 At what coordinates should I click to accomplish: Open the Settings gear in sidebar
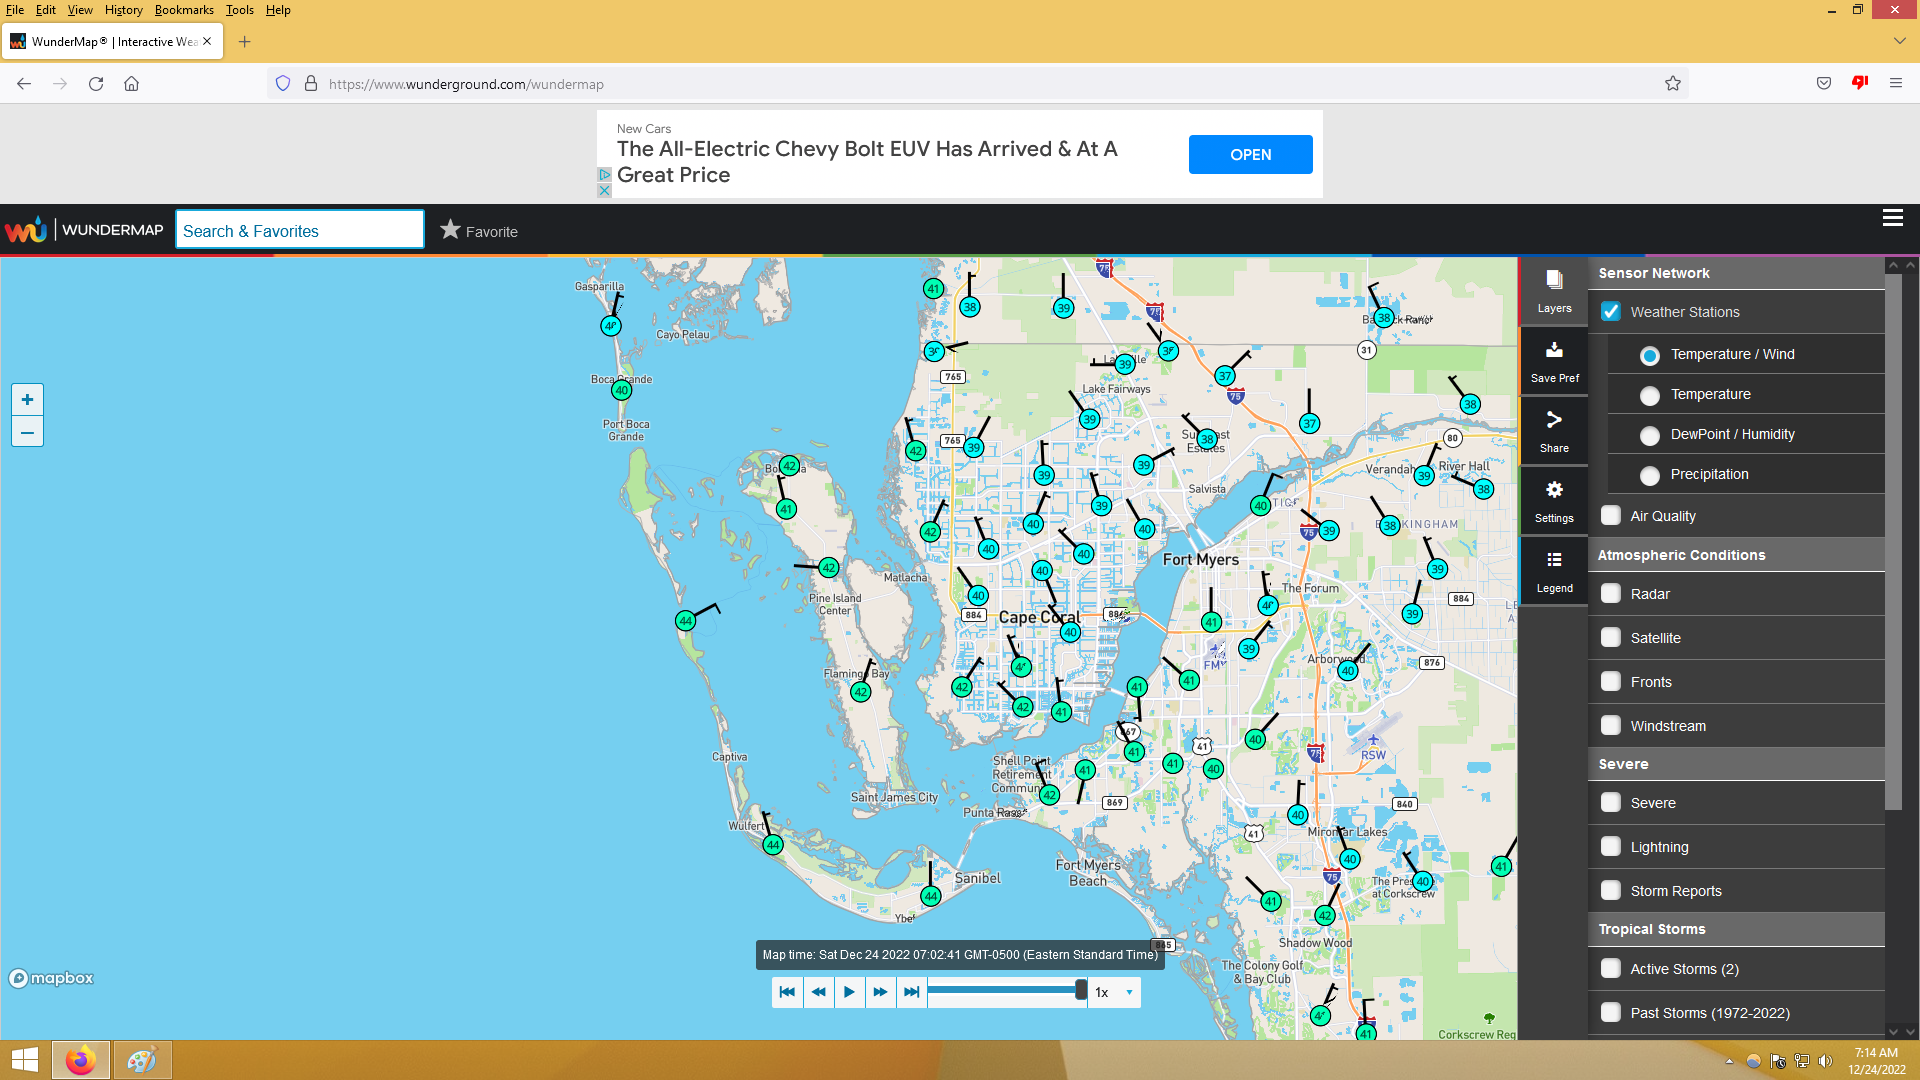click(1554, 500)
